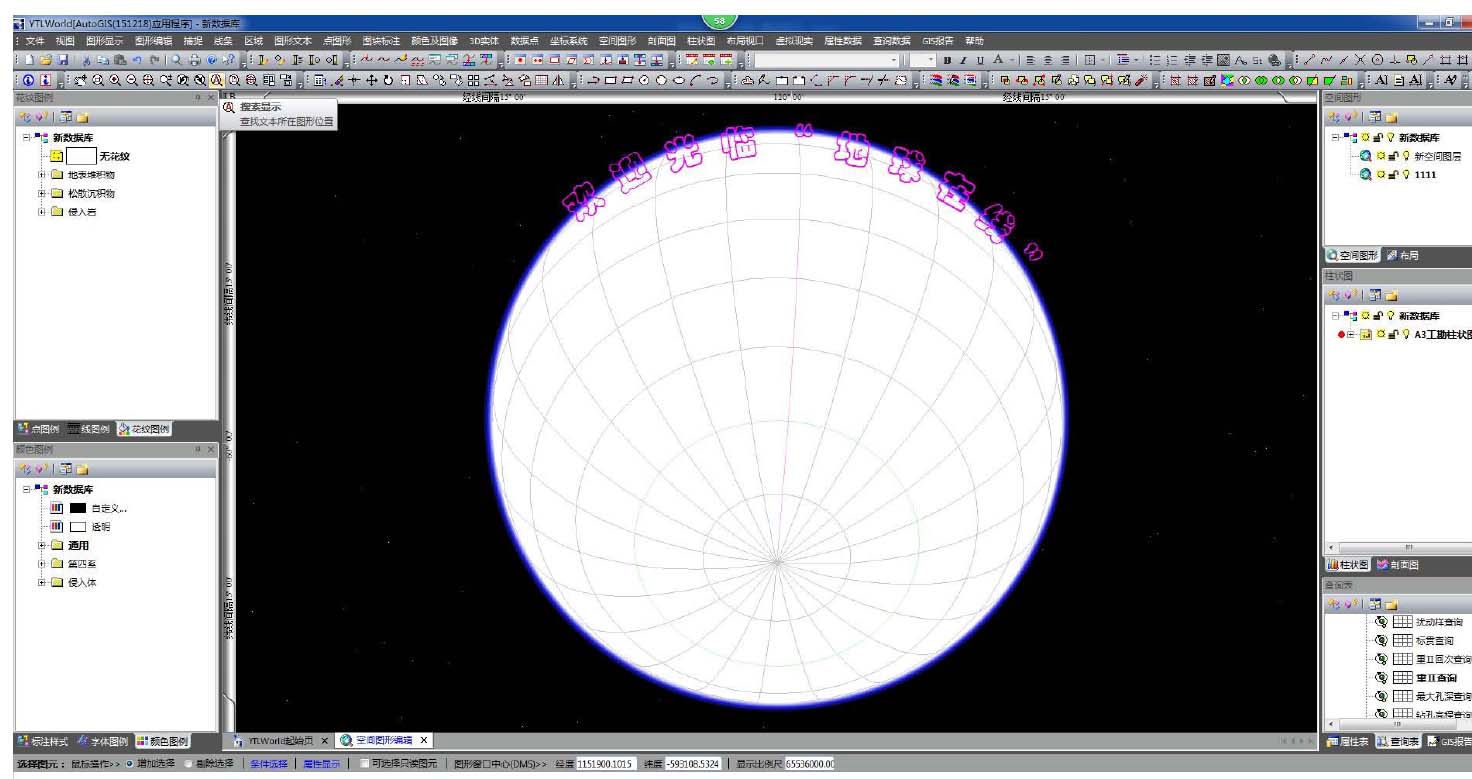Click the 属性显示 link in status bar
1472x779 pixels.
pos(321,764)
